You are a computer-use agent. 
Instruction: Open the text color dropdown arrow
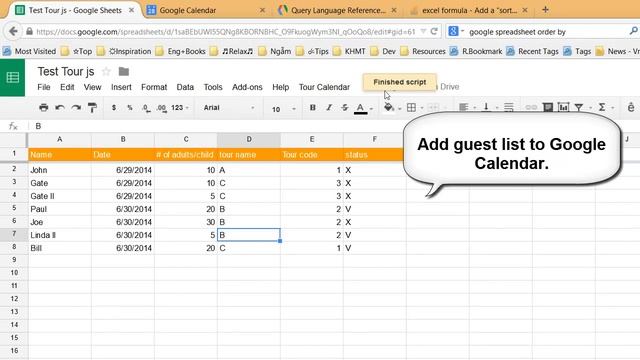(371, 109)
